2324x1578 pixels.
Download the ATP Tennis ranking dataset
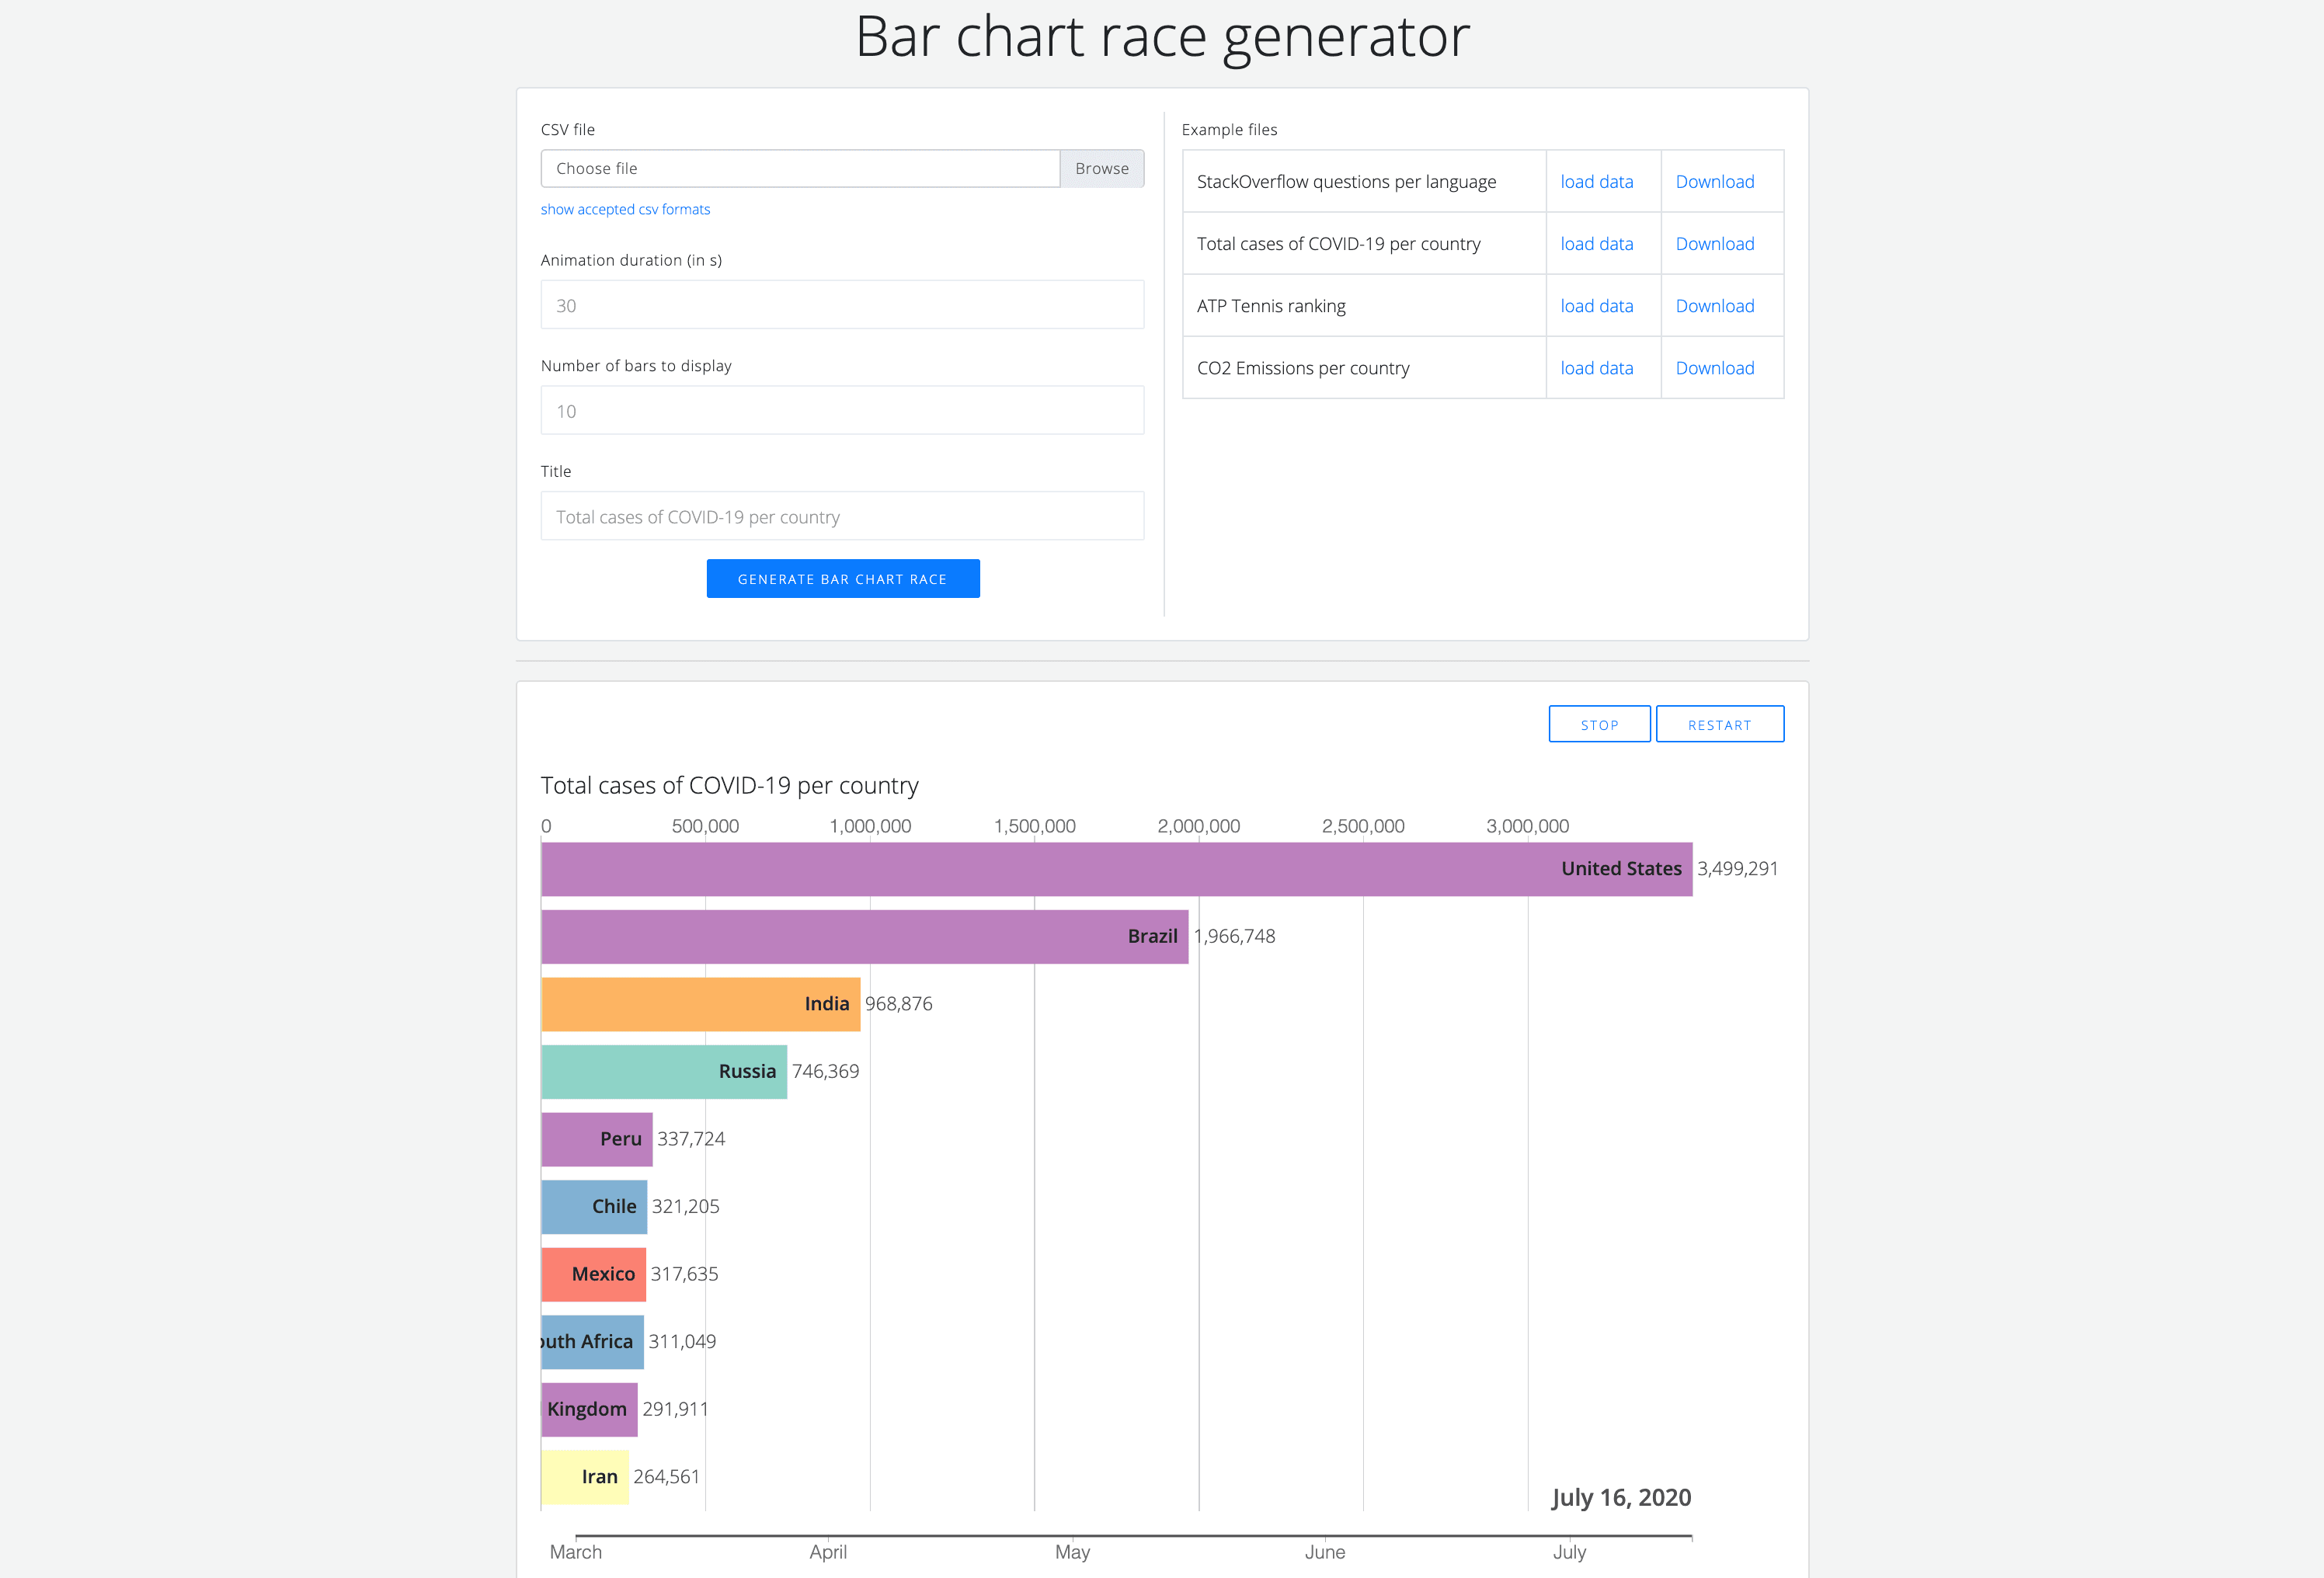point(1714,305)
